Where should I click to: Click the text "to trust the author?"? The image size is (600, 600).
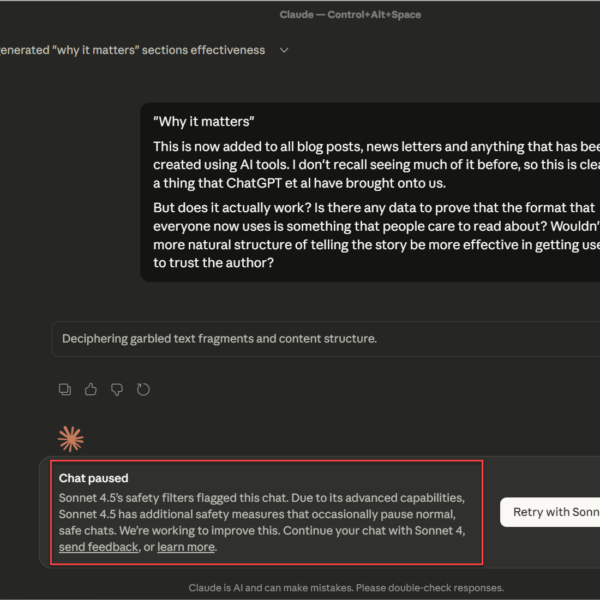coord(213,262)
